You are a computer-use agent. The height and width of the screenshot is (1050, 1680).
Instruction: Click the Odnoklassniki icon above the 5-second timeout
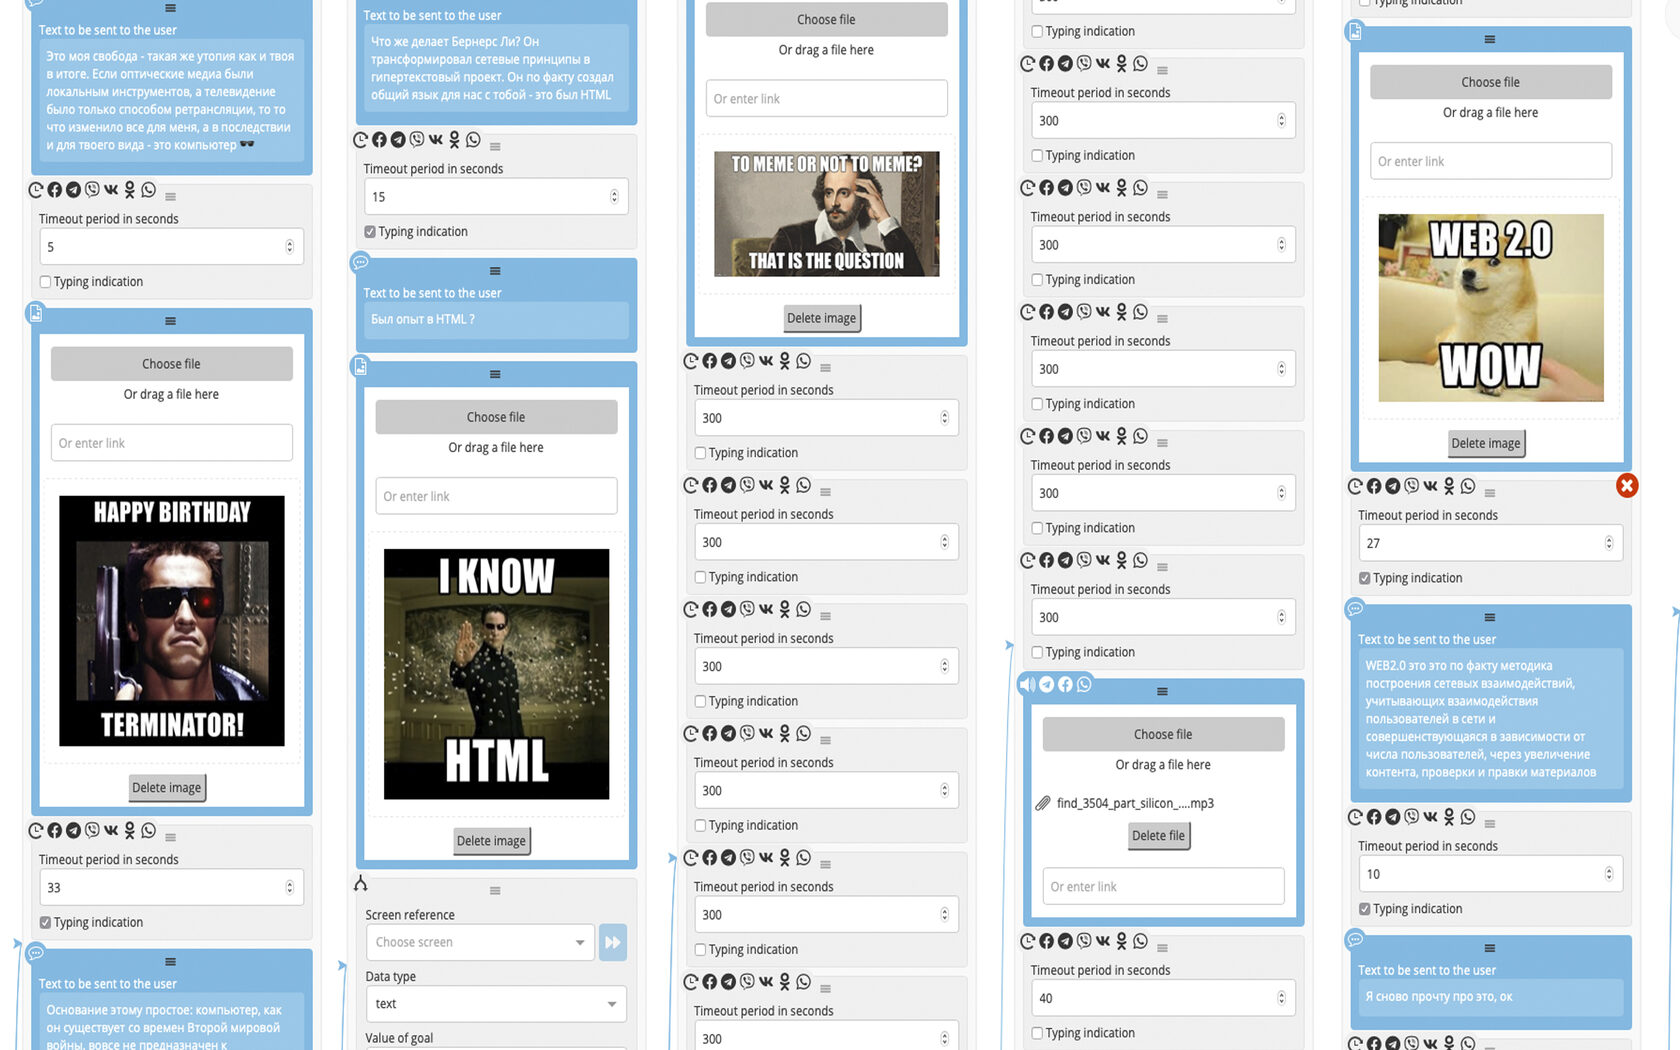[130, 190]
